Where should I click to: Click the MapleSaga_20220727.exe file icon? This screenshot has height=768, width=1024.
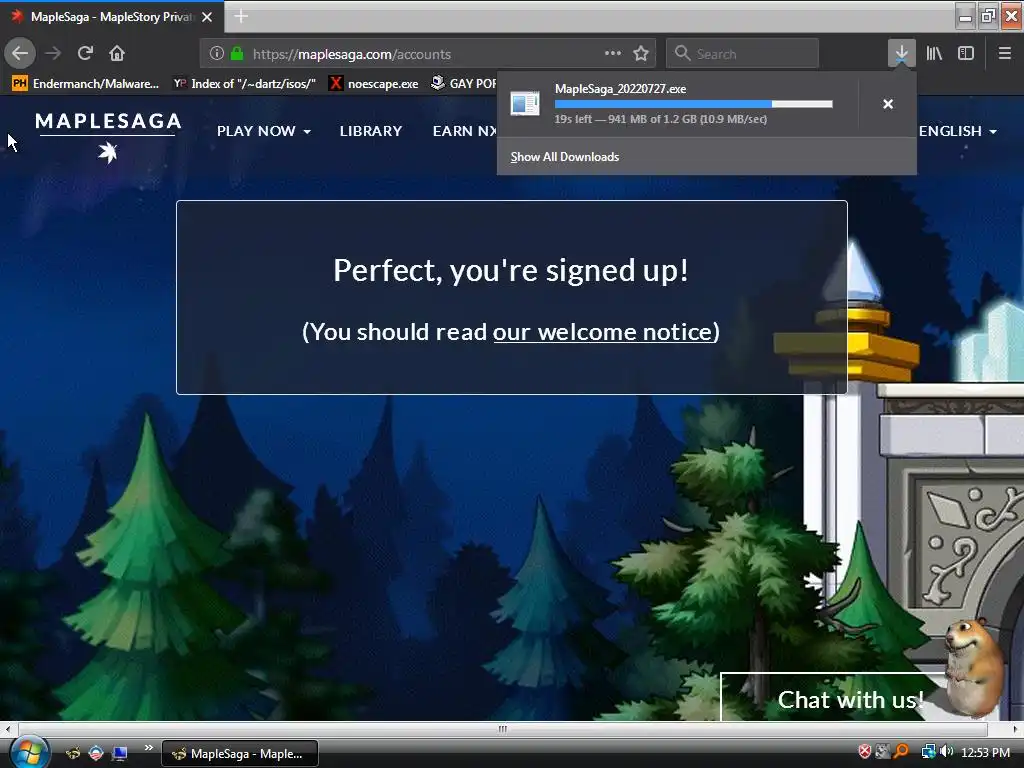point(525,103)
